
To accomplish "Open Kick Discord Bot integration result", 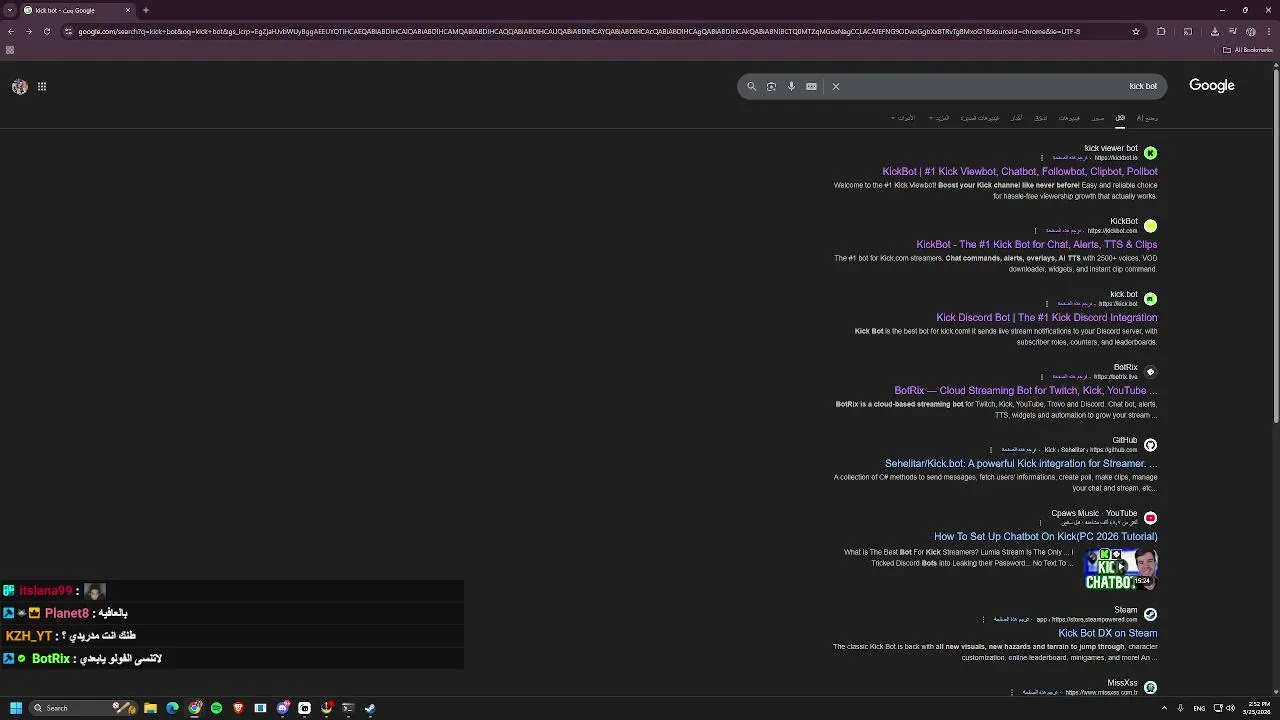I will (x=1047, y=318).
